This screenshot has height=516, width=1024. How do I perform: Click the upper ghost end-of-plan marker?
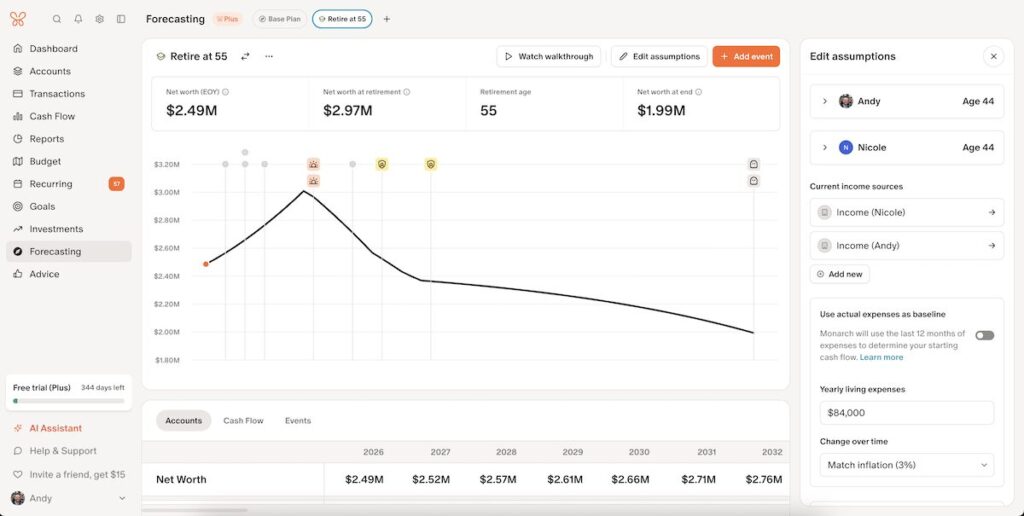coord(754,164)
